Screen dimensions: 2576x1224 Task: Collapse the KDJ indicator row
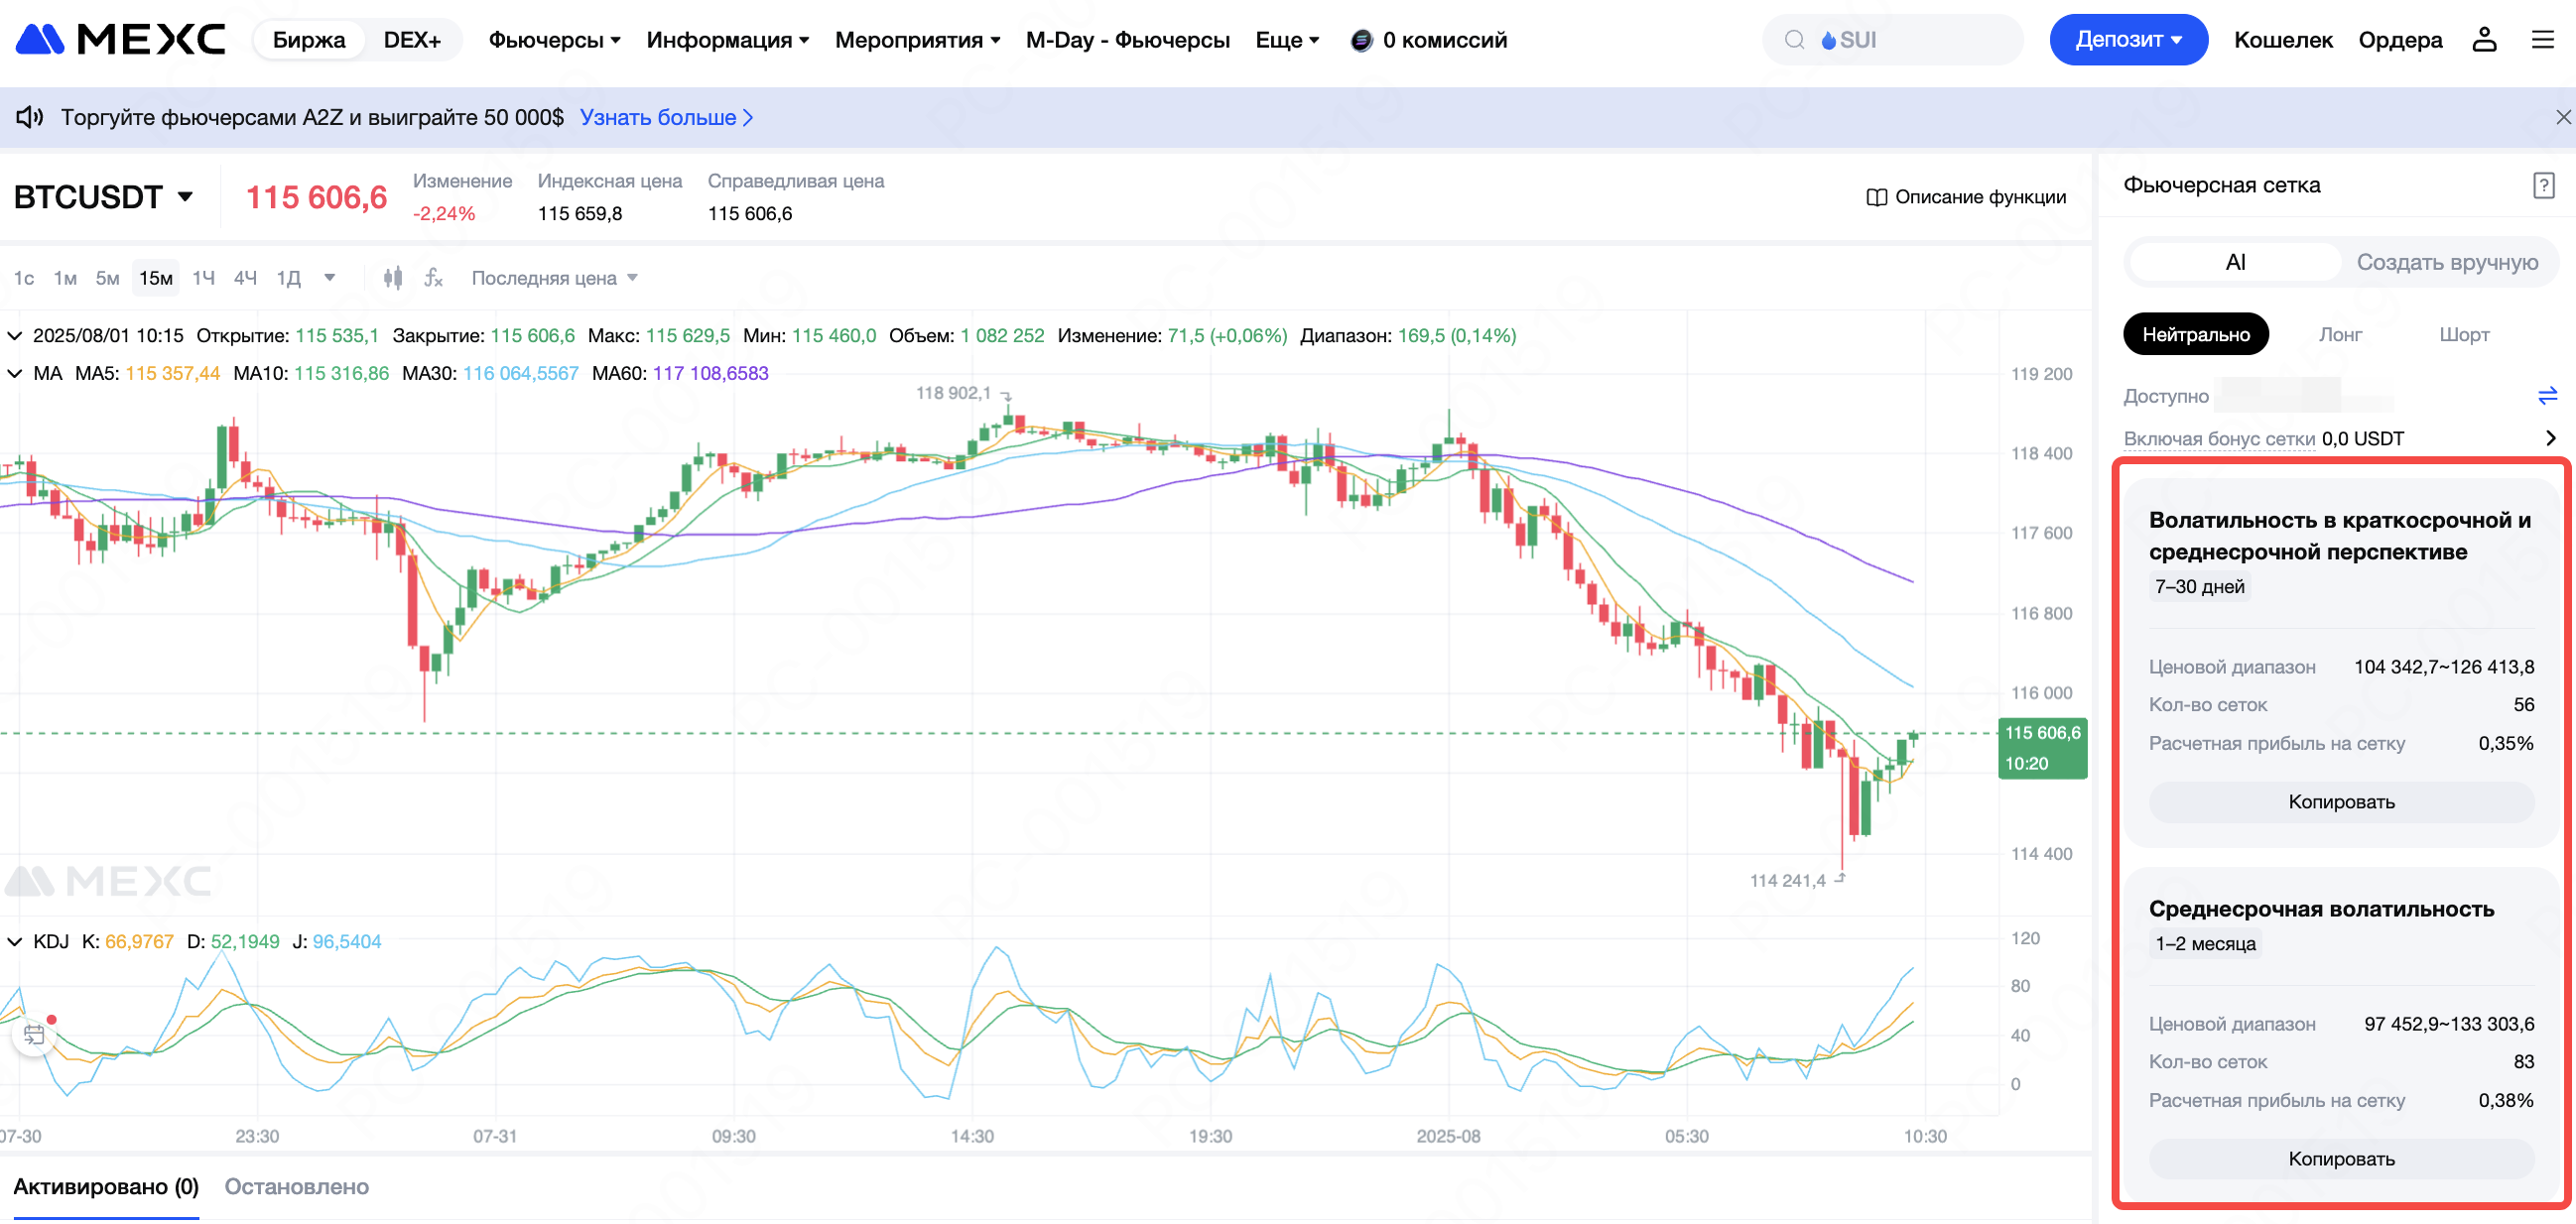click(15, 941)
